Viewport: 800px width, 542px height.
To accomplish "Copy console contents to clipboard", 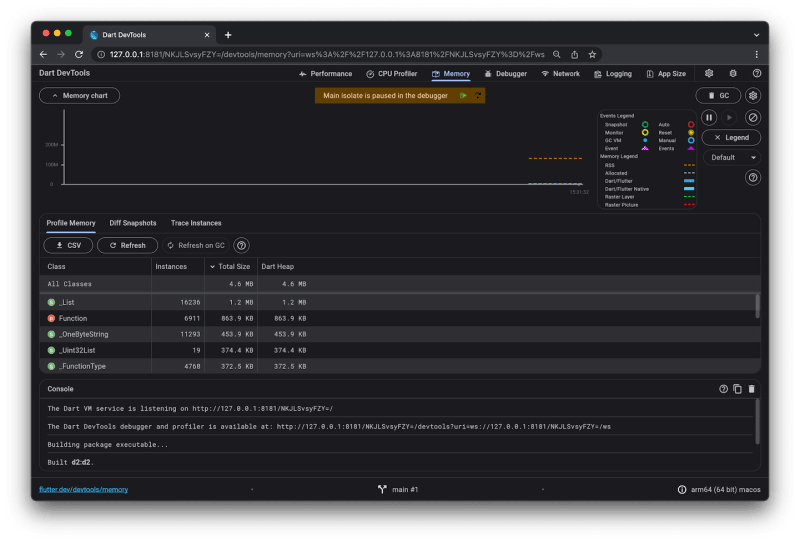I will [x=737, y=389].
